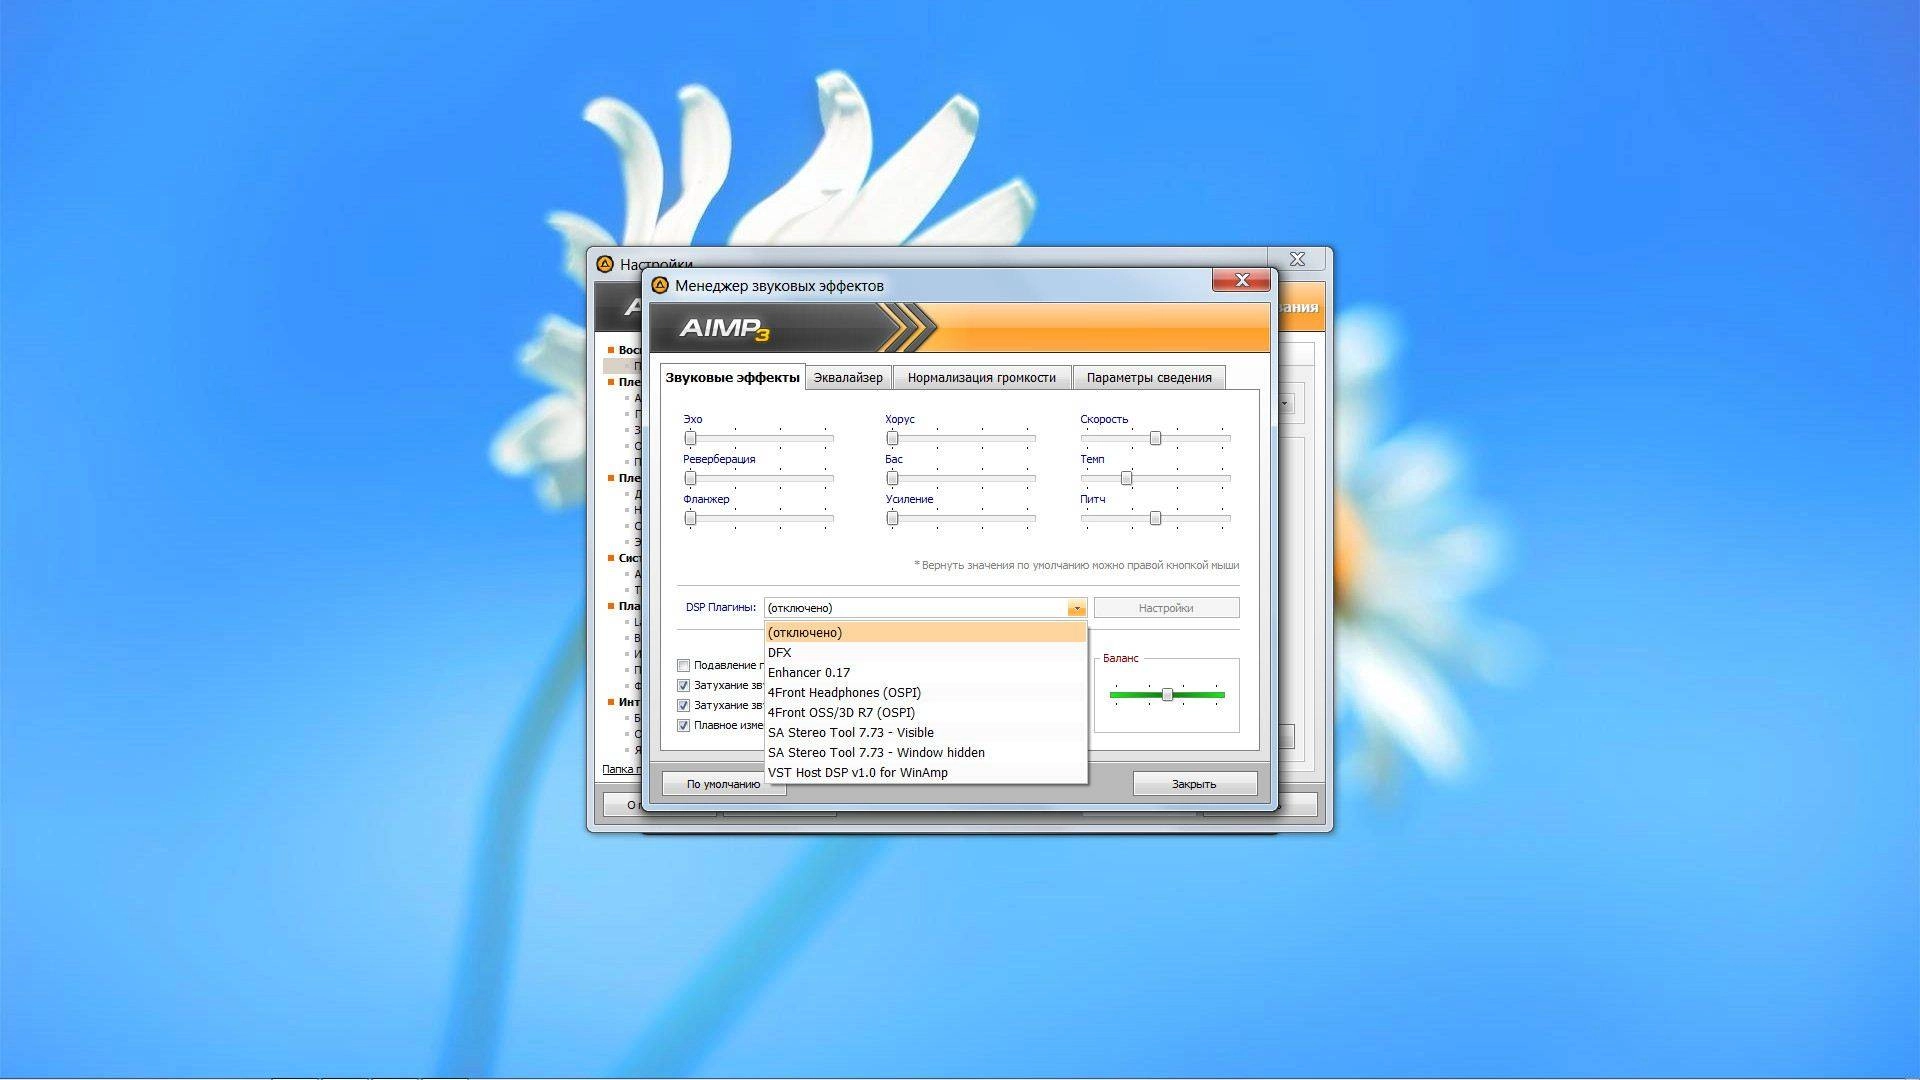Click the Бас slider handle
1920x1080 pixels.
point(892,478)
